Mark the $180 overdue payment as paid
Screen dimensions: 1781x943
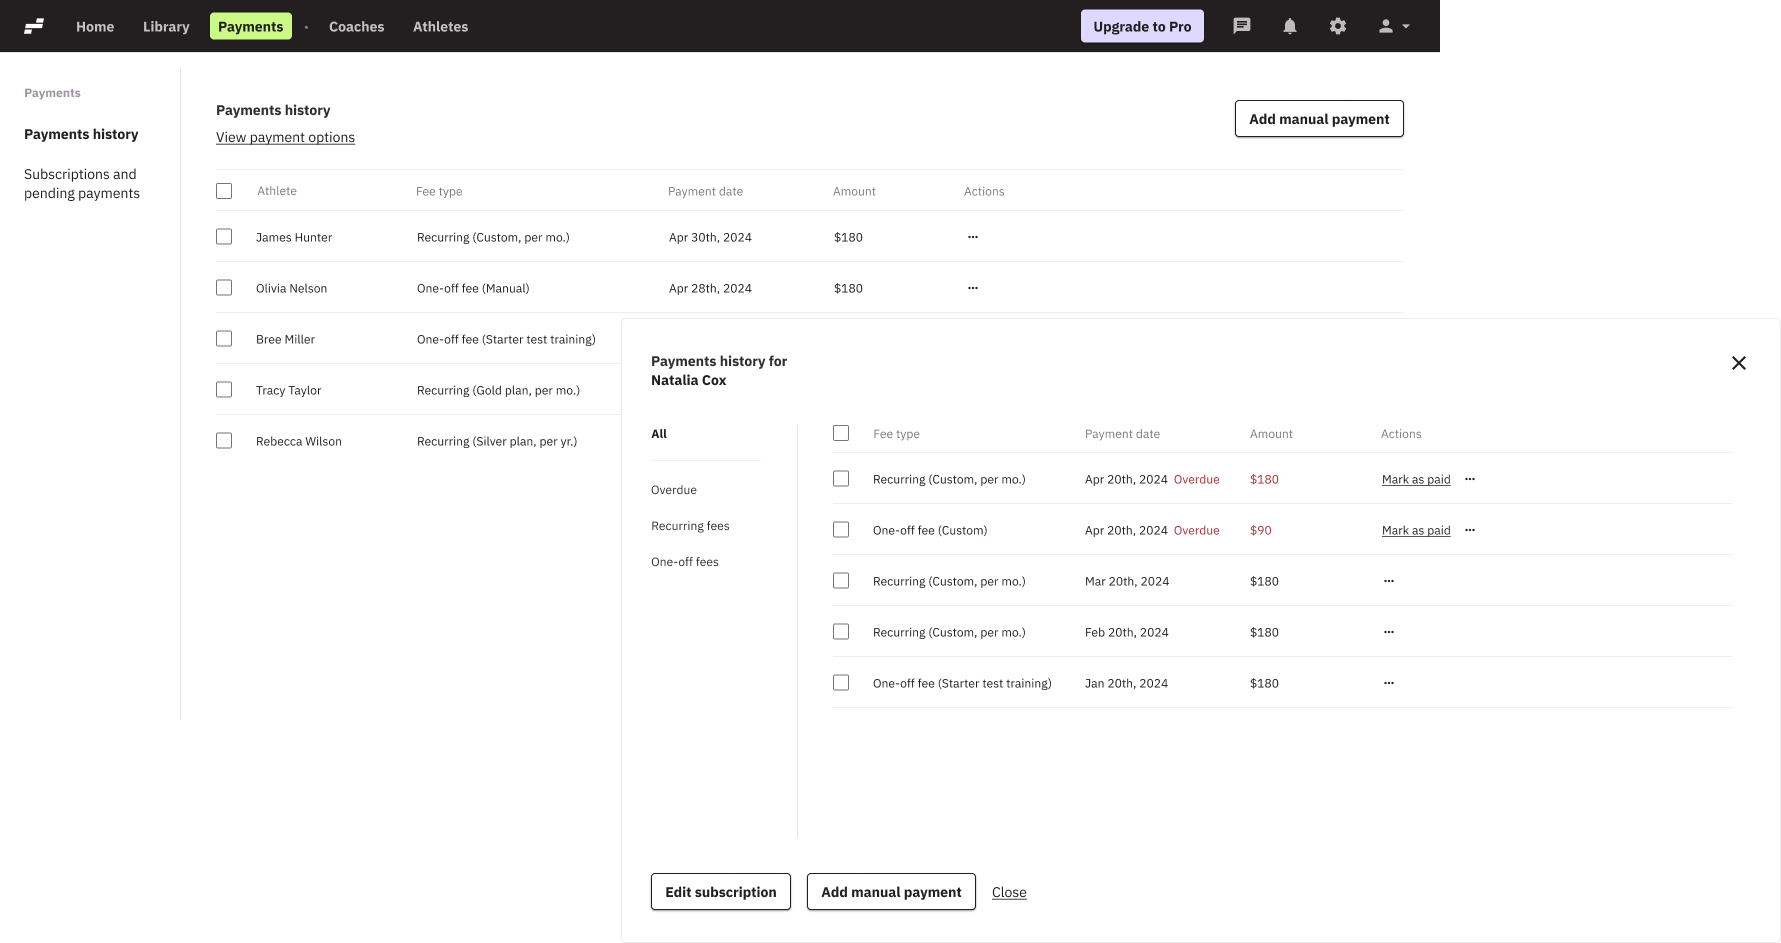pos(1415,480)
